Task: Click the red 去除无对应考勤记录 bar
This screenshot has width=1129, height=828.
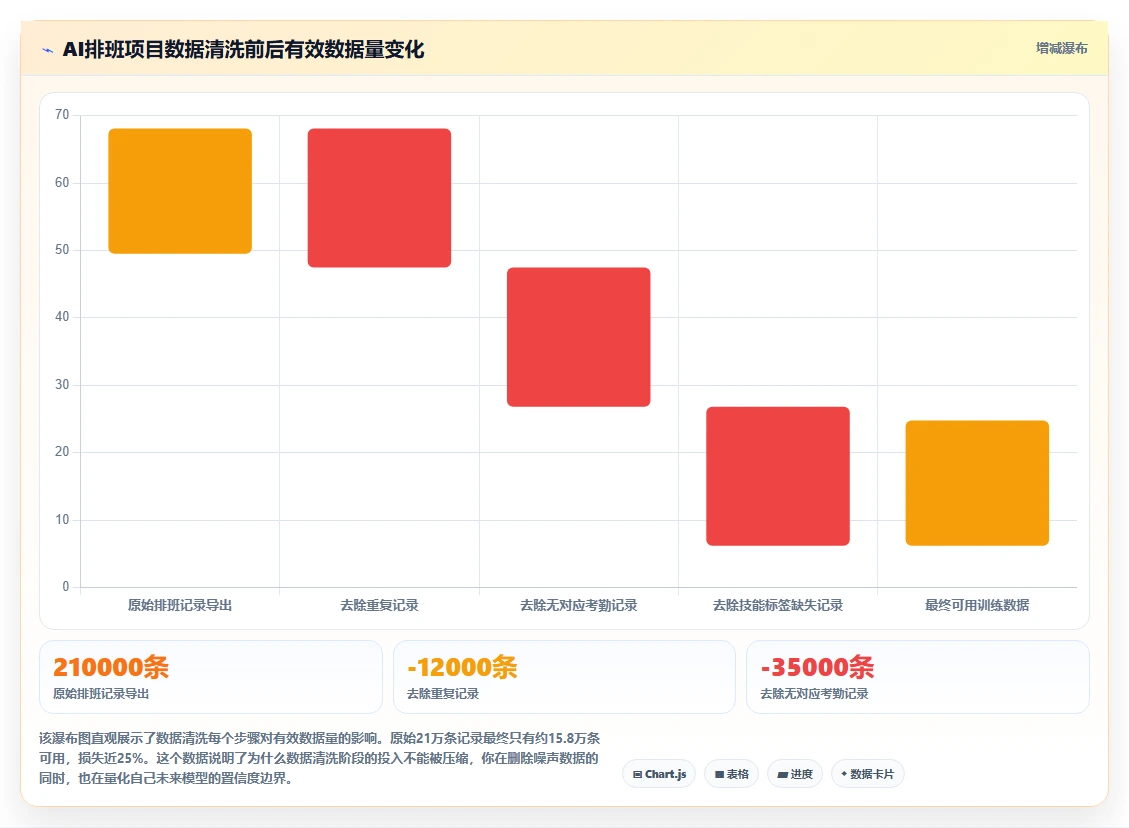Action: tap(579, 337)
